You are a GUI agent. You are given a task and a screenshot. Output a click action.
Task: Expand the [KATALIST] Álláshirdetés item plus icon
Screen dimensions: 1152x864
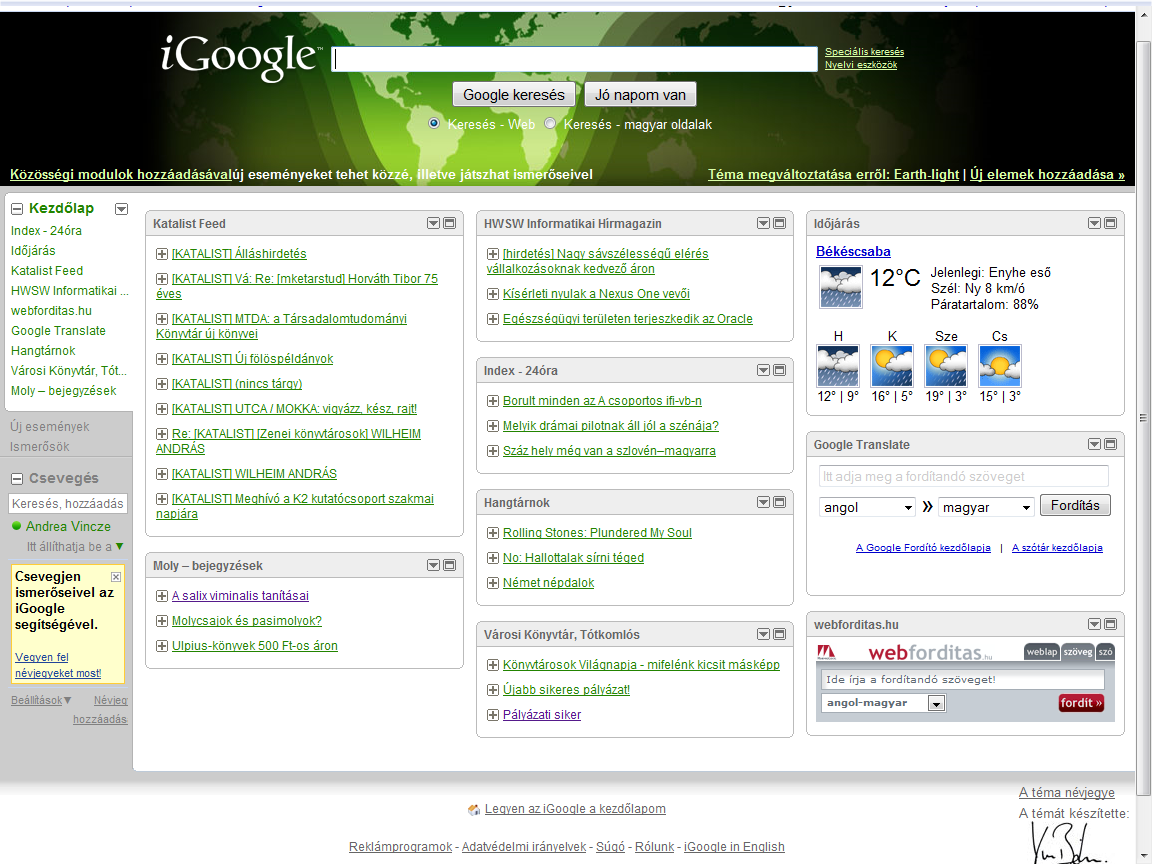(x=162, y=254)
